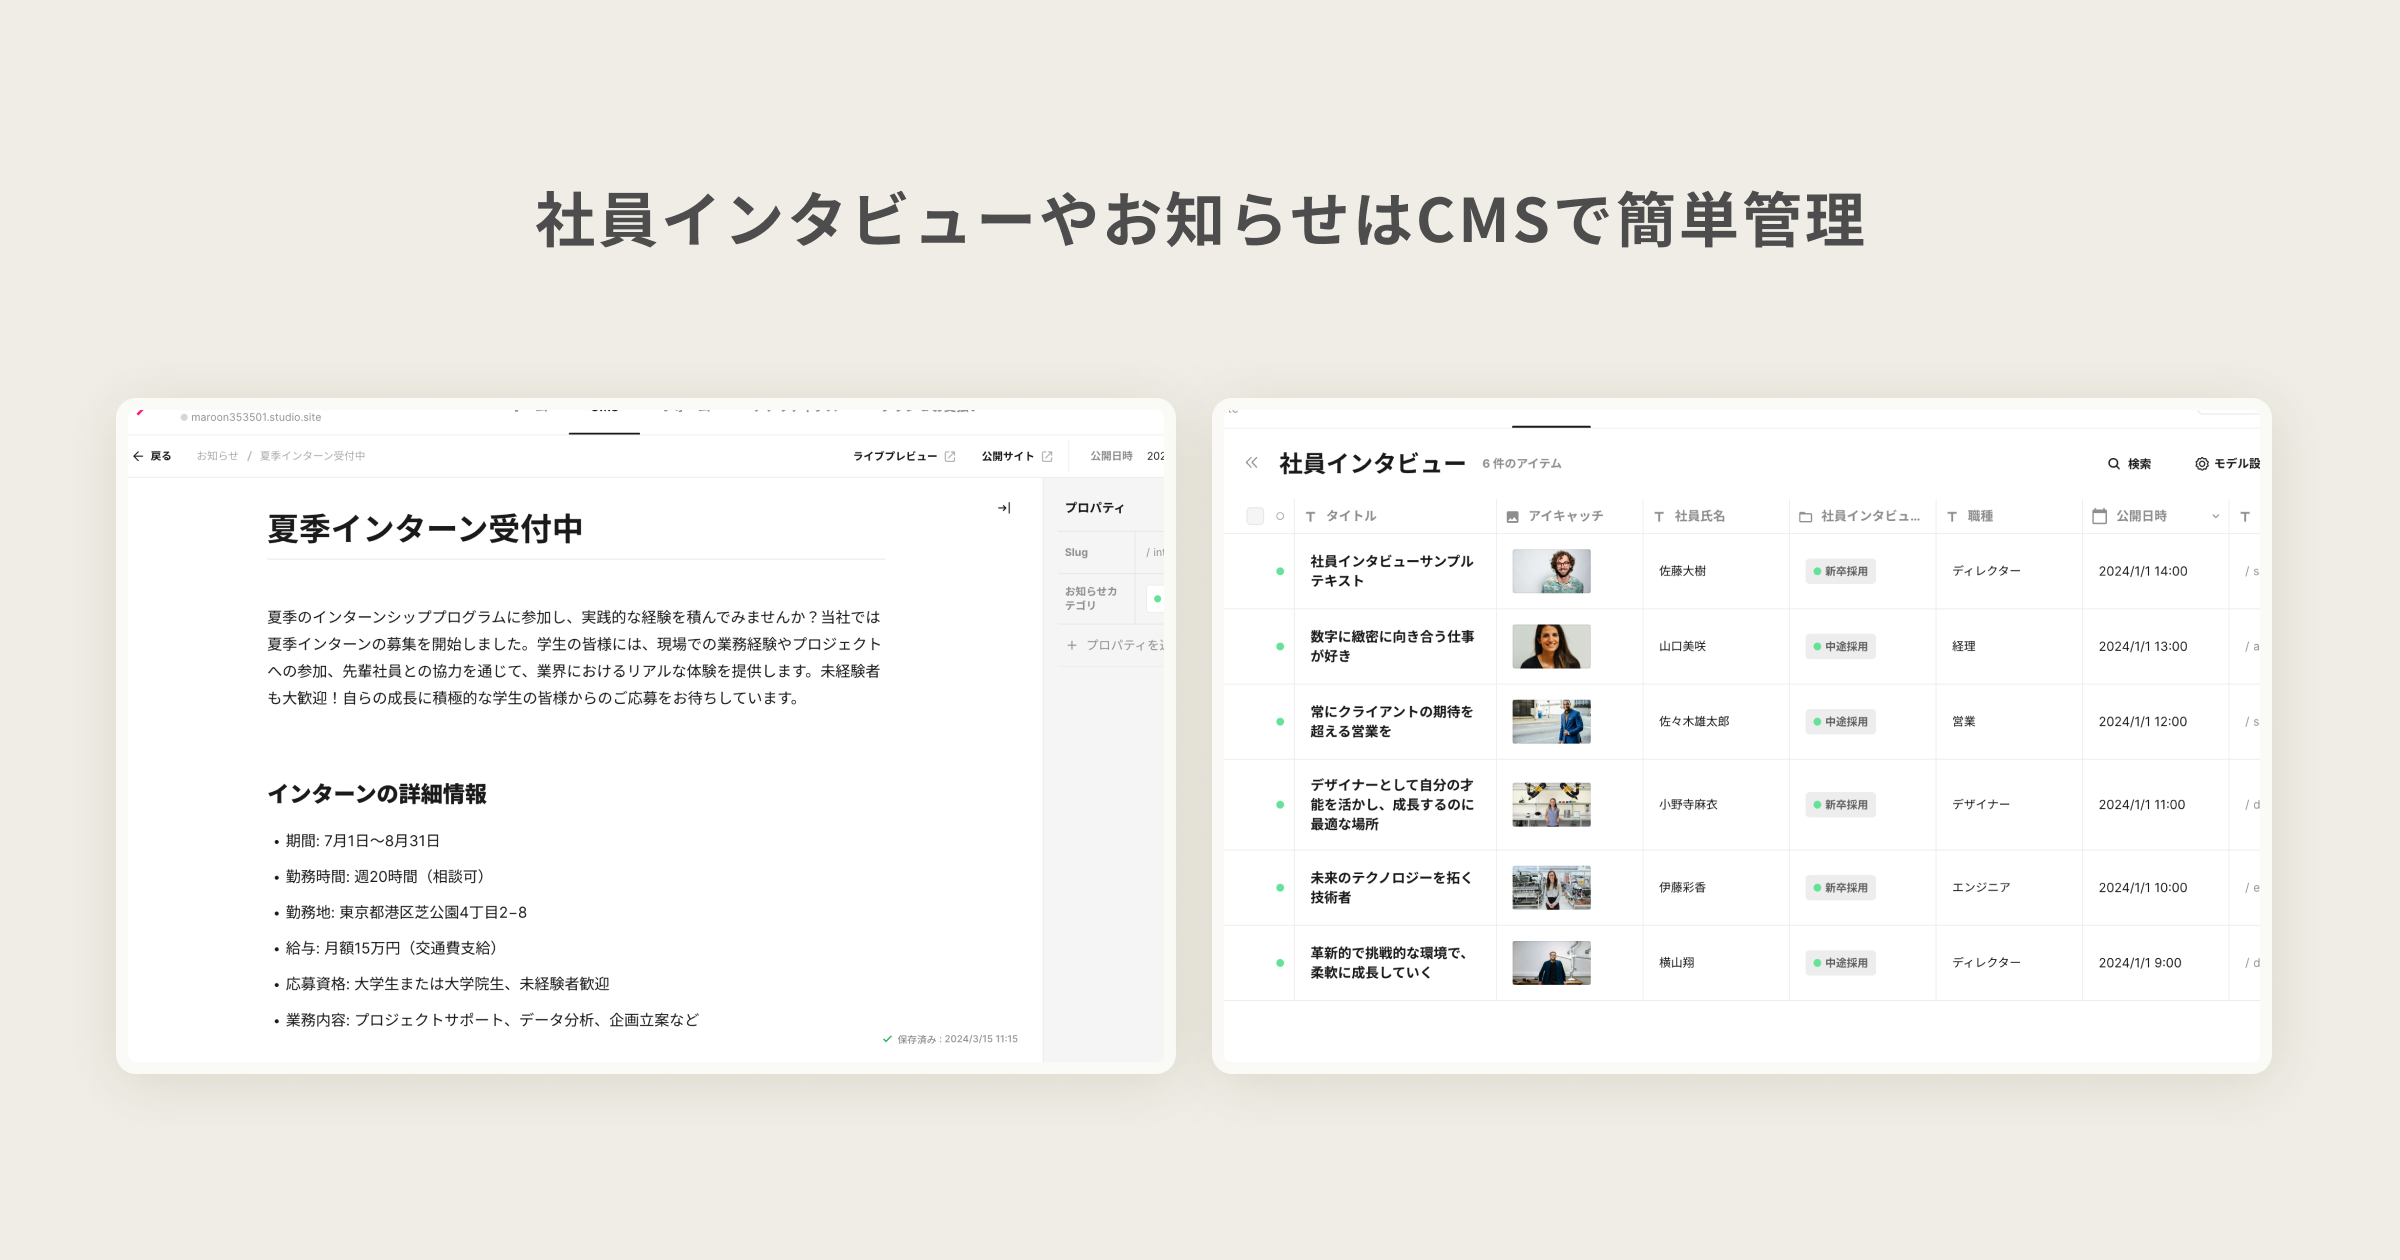Click the back arrow next to 戻る
2400x1260 pixels.
point(138,456)
